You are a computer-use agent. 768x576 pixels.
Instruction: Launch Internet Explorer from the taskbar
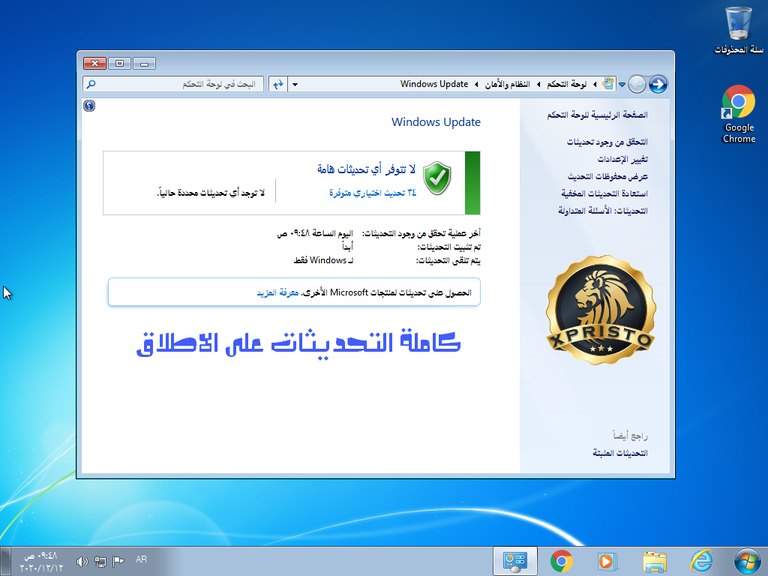click(701, 561)
